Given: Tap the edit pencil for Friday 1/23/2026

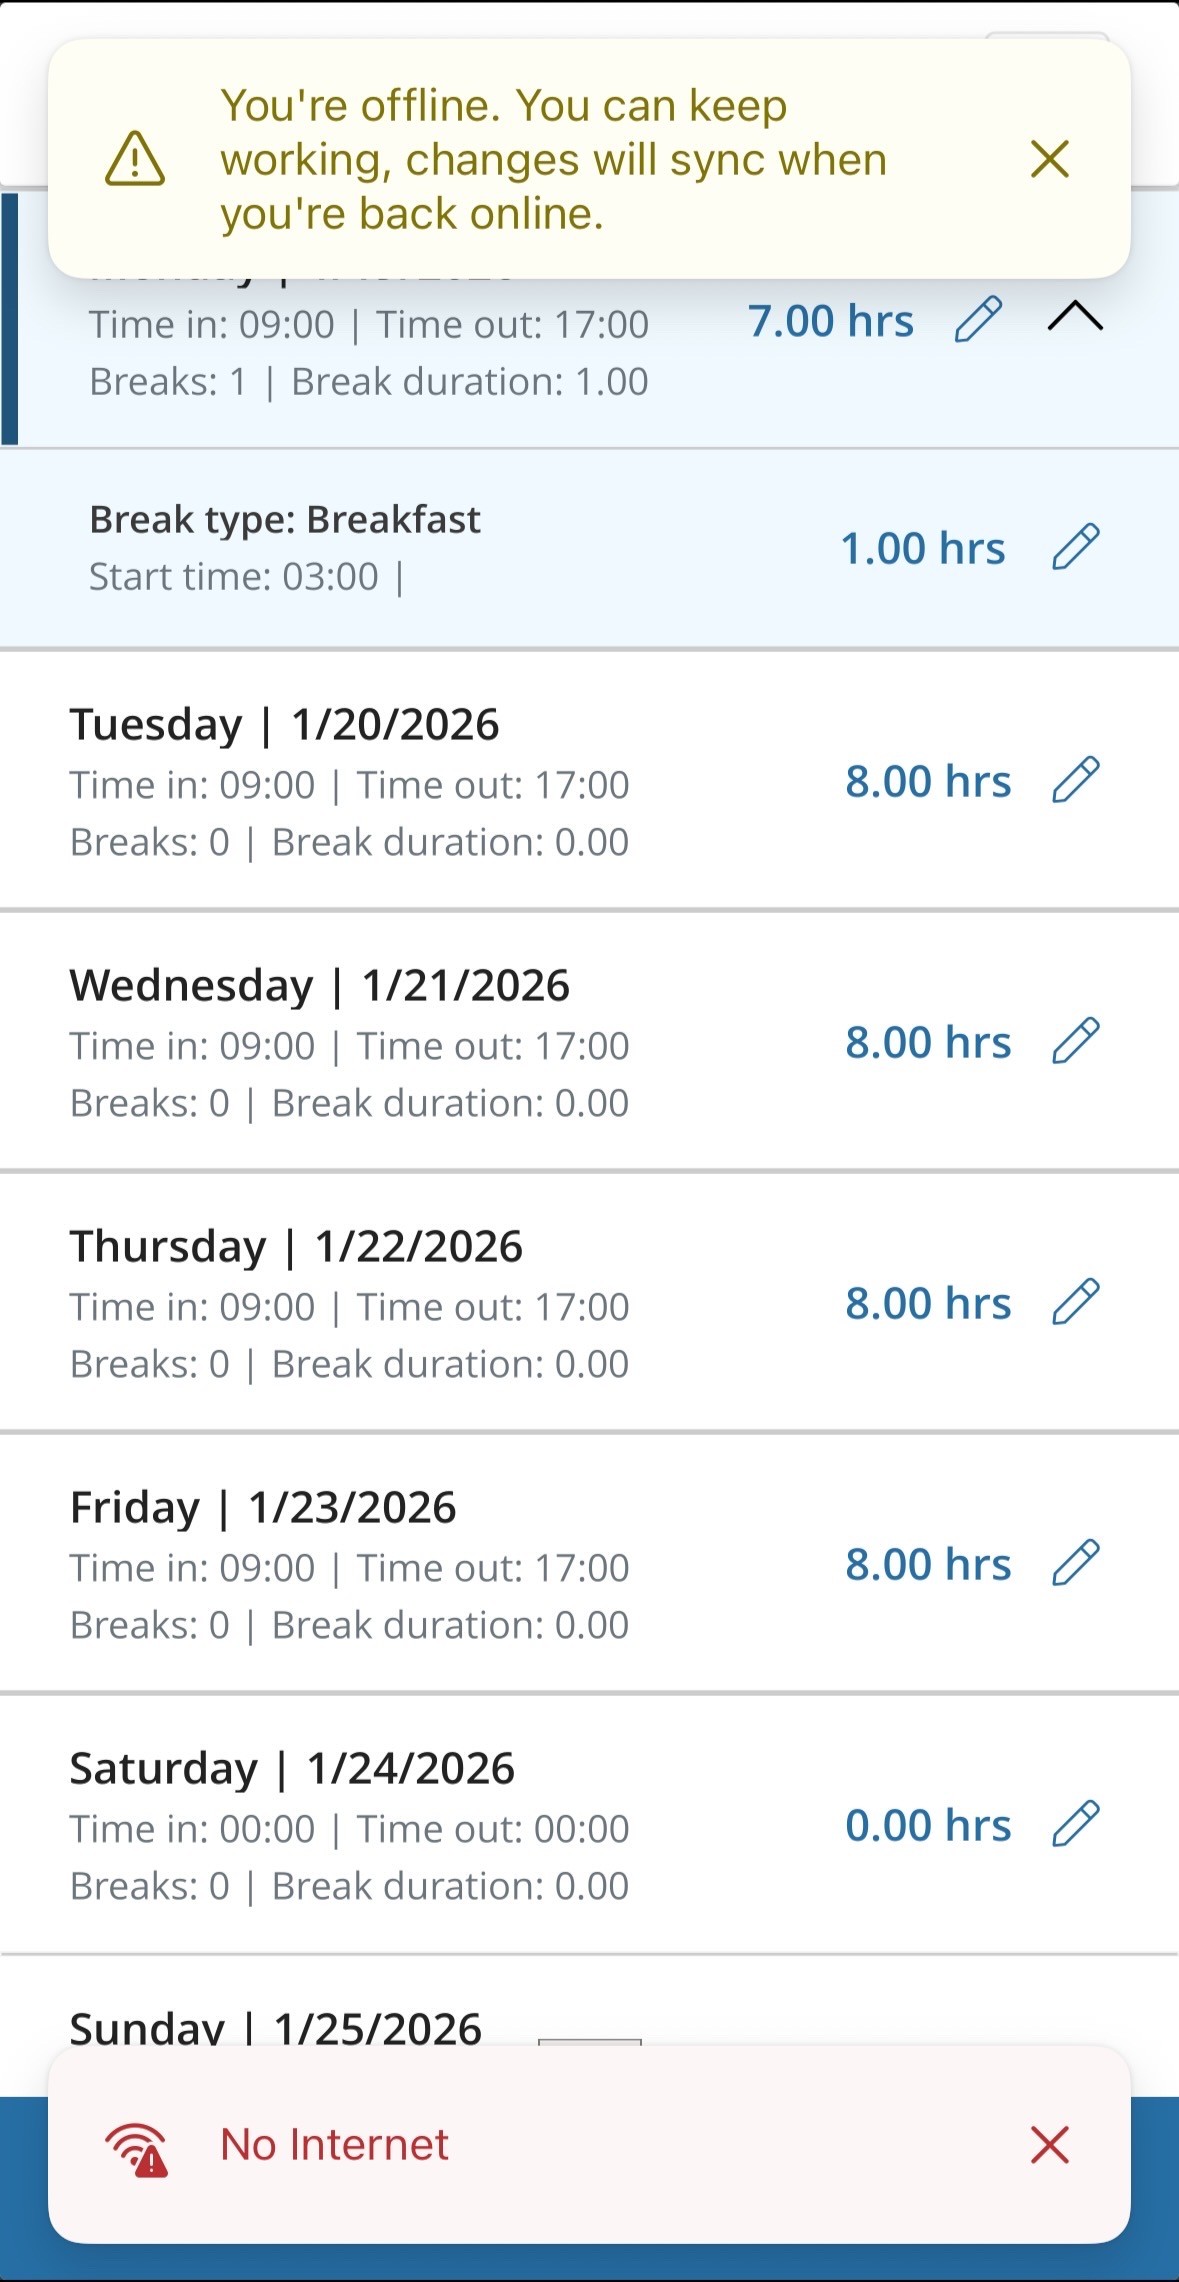Looking at the screenshot, I should click(1076, 1563).
